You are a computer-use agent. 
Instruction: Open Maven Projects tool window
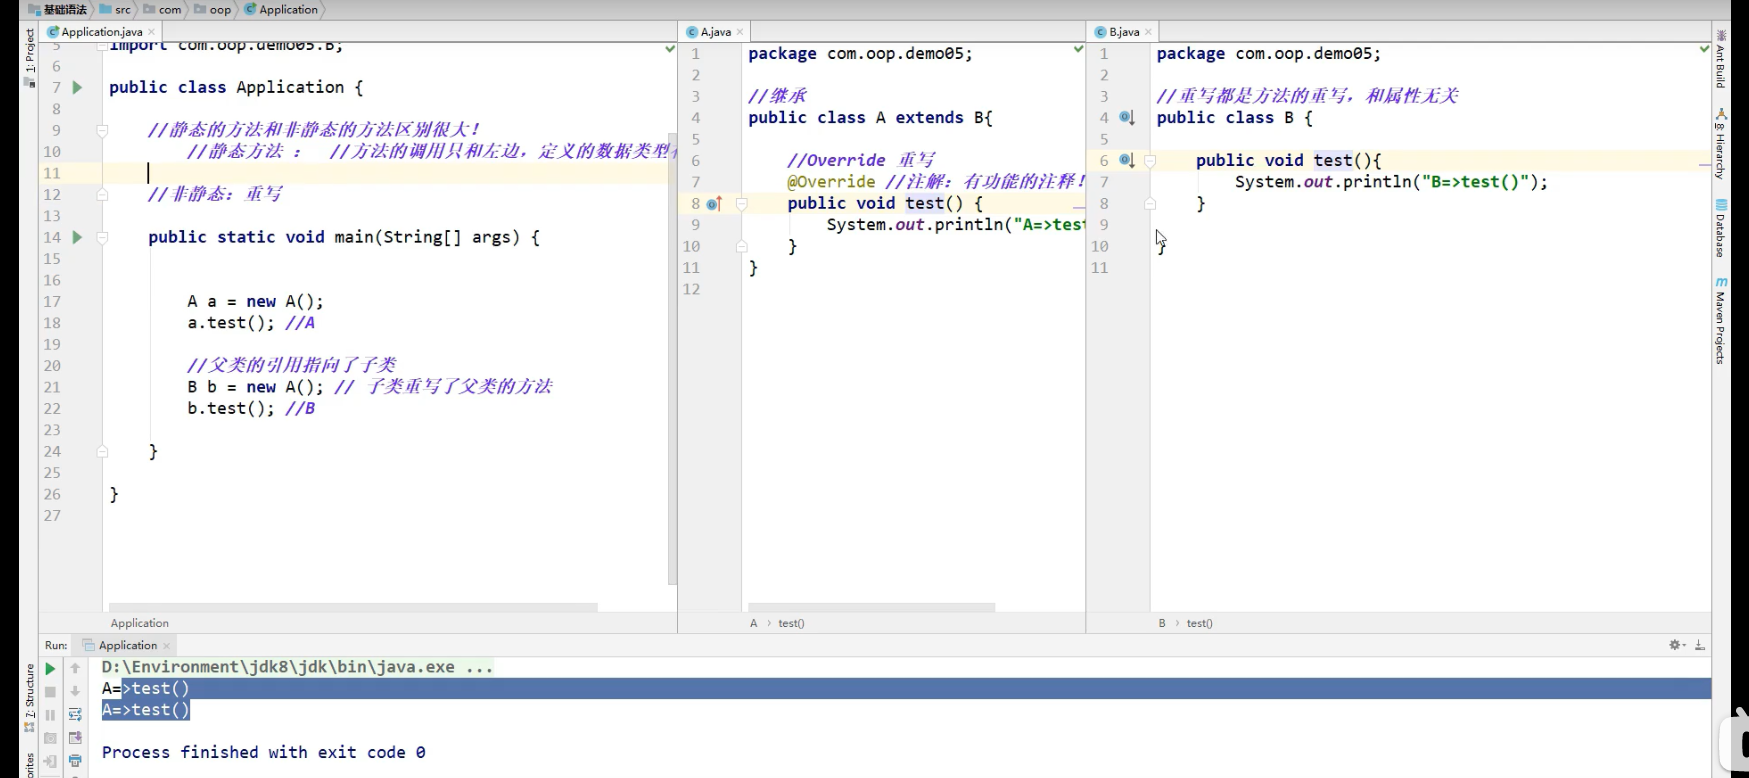click(1721, 322)
